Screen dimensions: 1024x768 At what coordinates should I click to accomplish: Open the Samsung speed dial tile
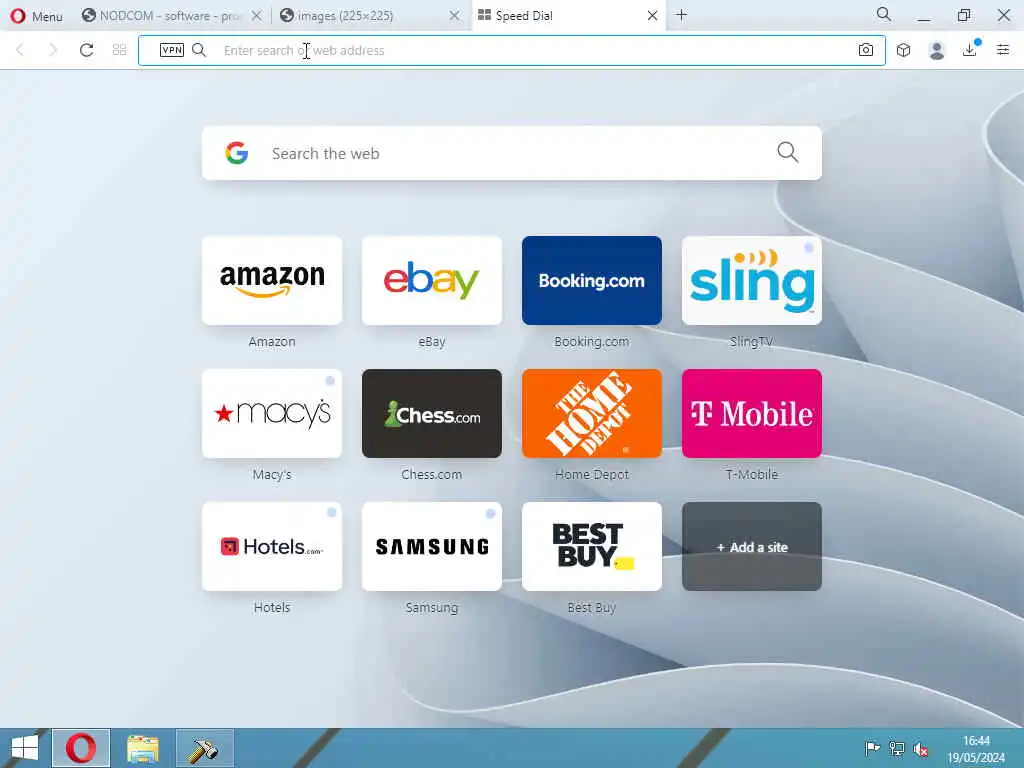tap(432, 547)
